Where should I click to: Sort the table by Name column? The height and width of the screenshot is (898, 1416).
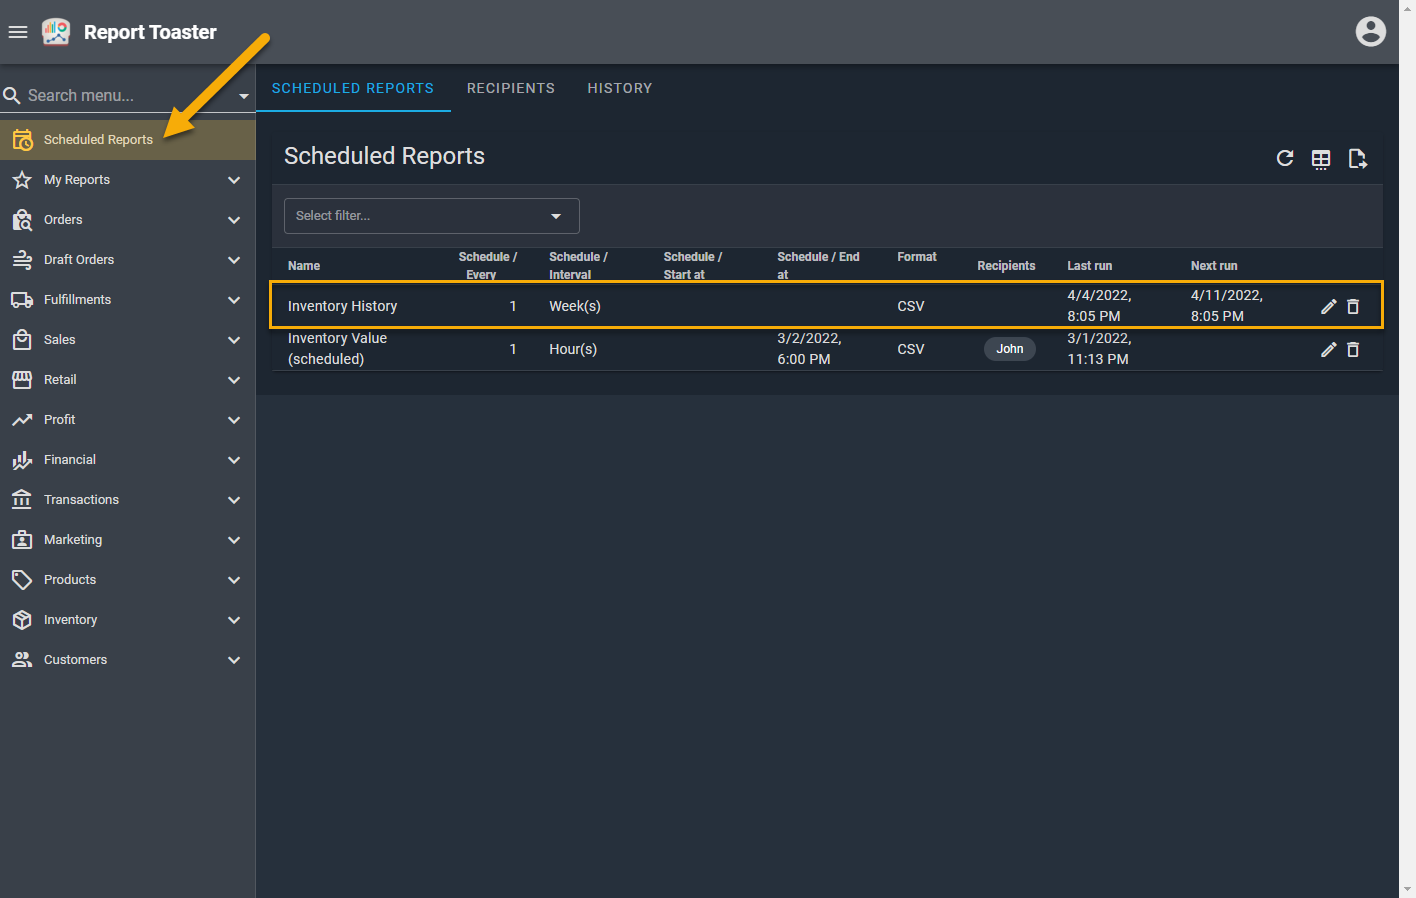coord(304,266)
